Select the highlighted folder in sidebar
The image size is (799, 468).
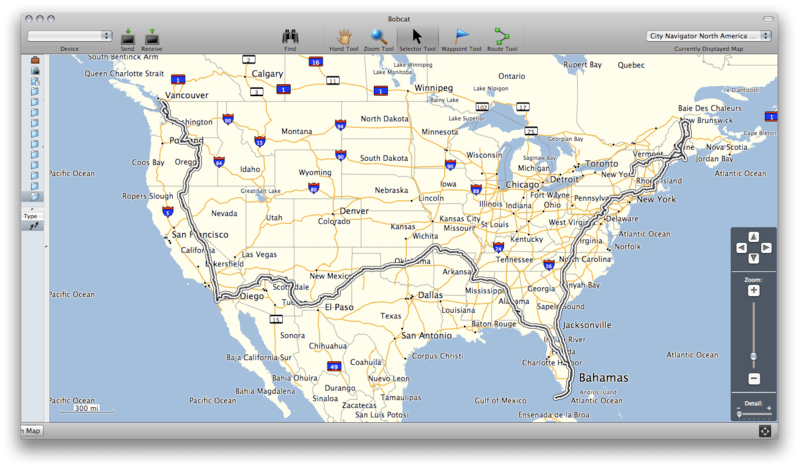(35, 196)
